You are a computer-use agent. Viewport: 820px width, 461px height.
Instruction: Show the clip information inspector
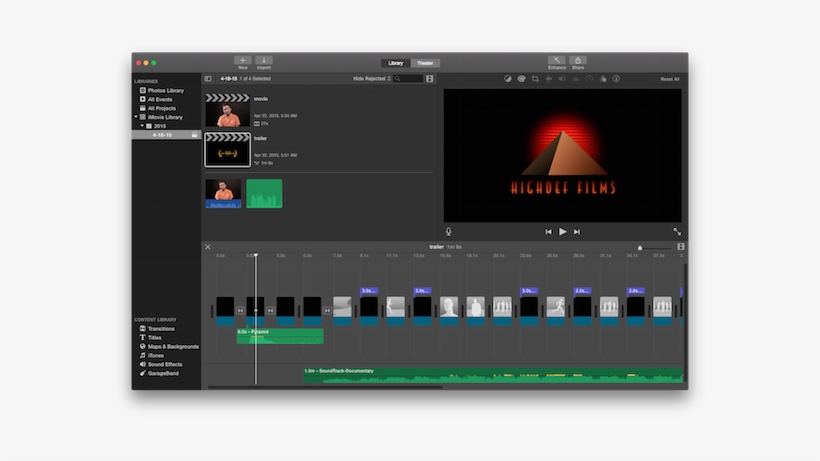pyautogui.click(x=617, y=79)
